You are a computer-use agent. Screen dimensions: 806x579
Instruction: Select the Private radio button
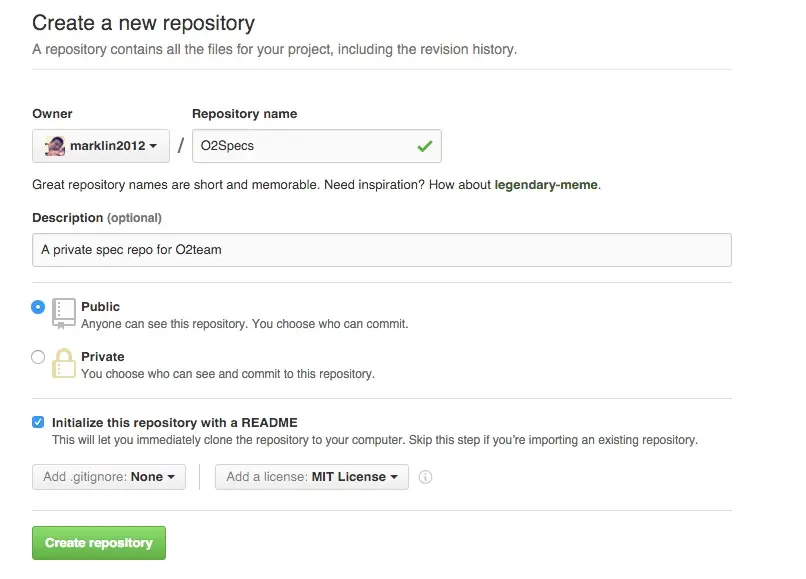click(38, 357)
